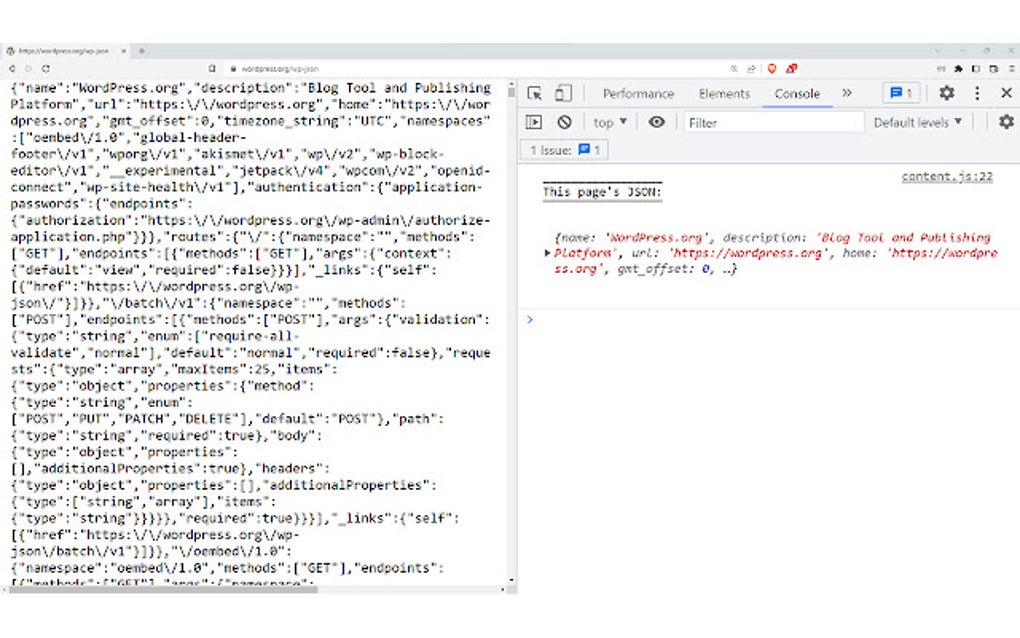Image resolution: width=1020 pixels, height=638 pixels.
Task: Open the issues counter badge in the DevTools tab bar
Action: click(x=901, y=93)
